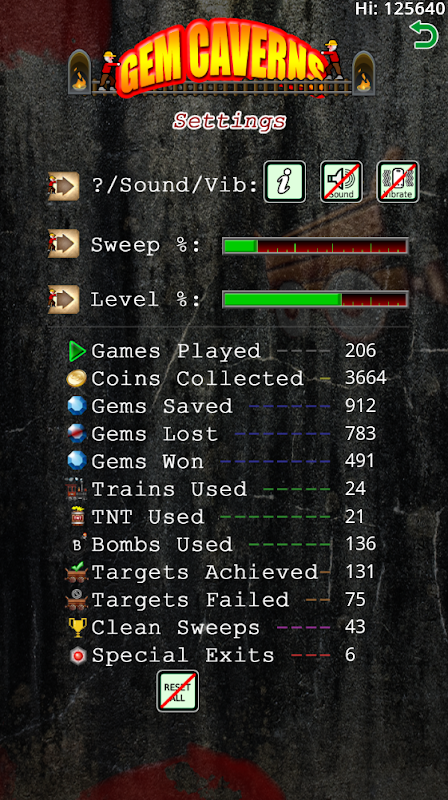
Task: Toggle the Sound mute button
Action: pyautogui.click(x=341, y=182)
